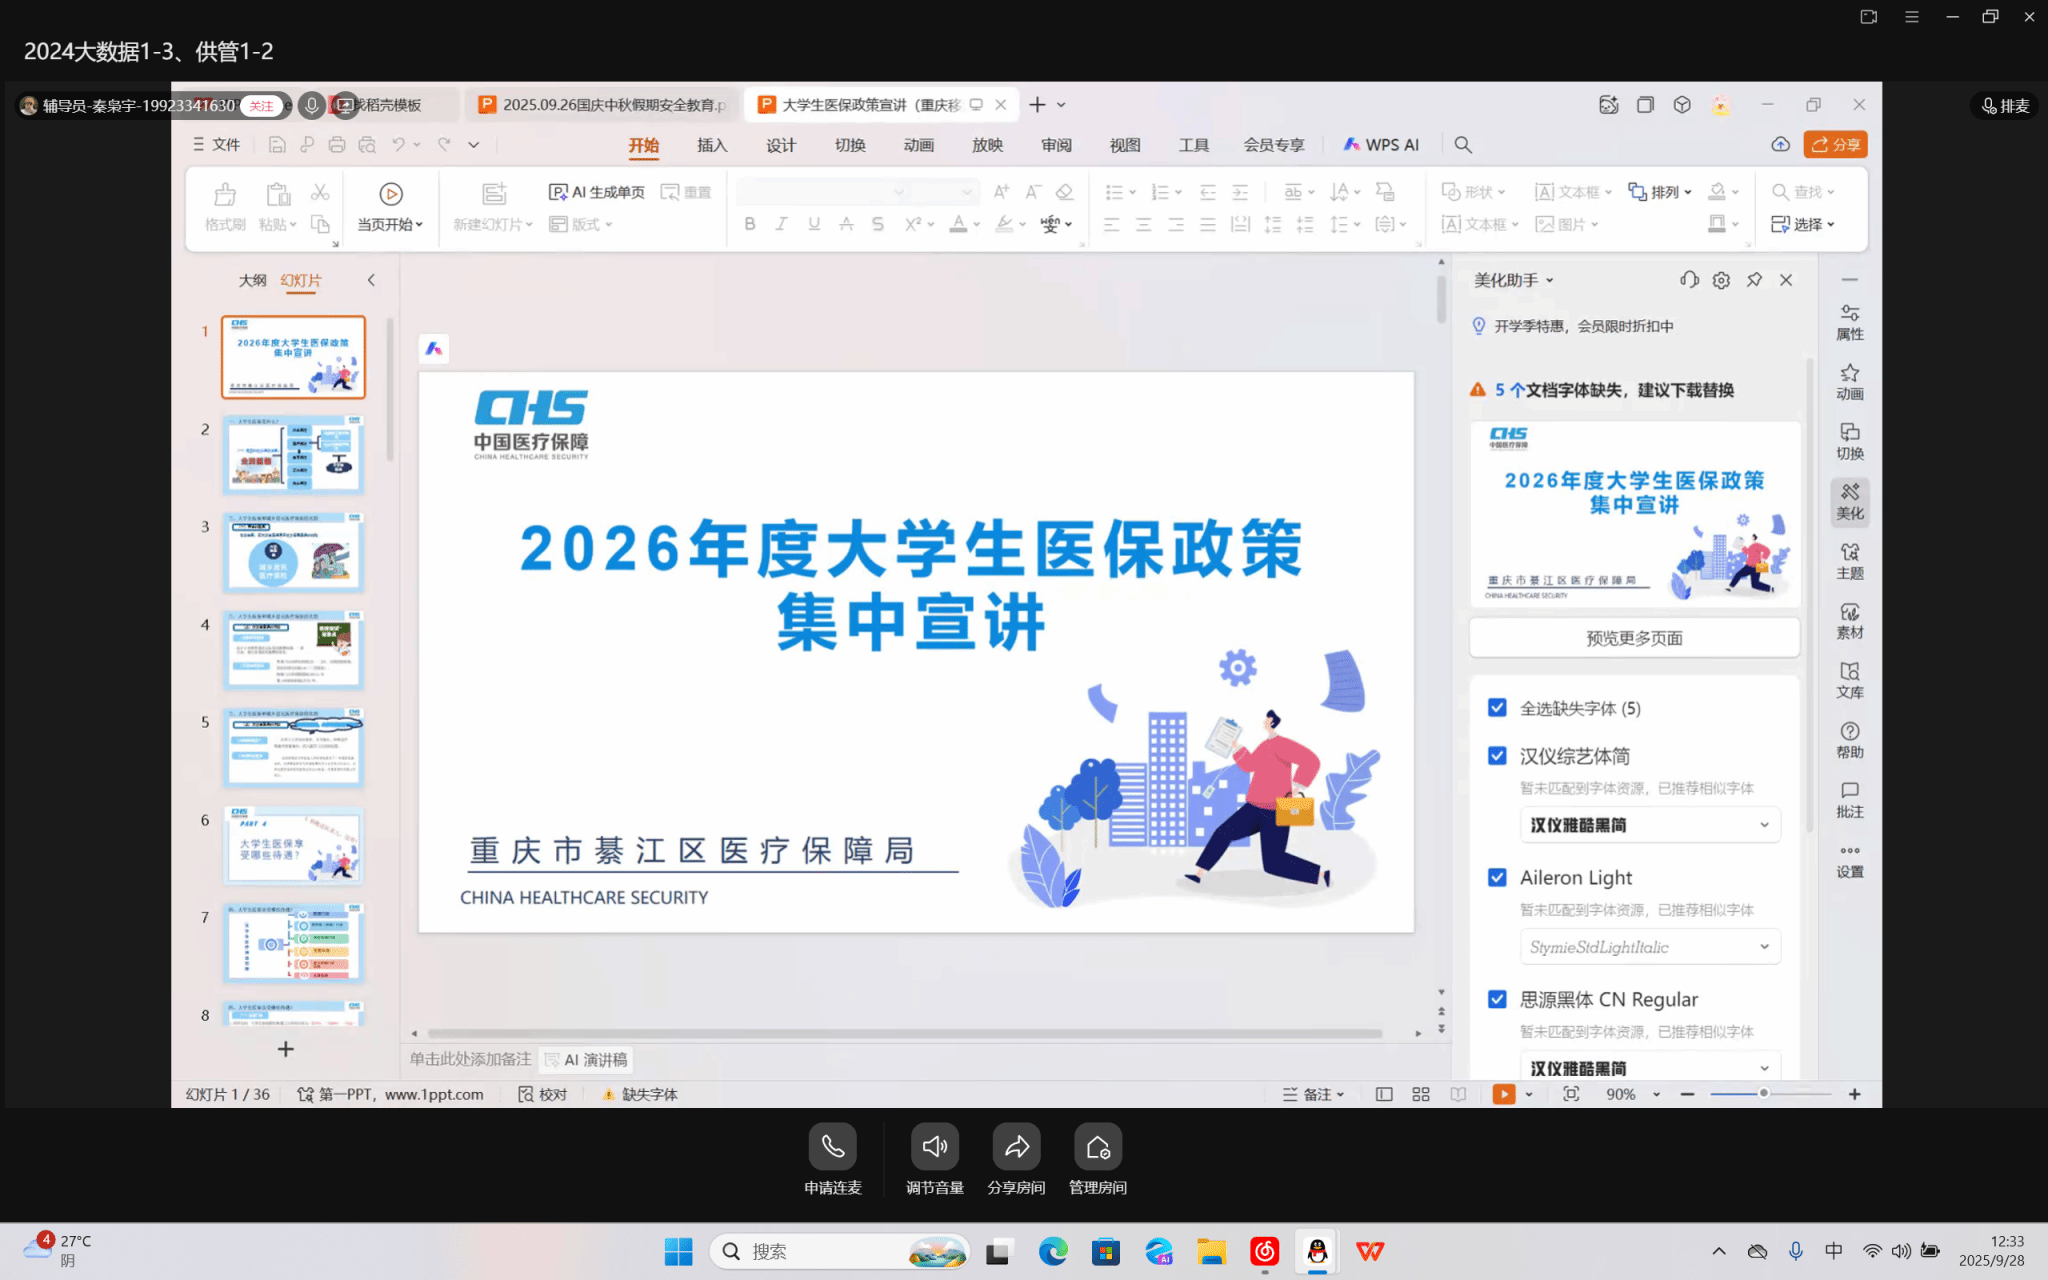Click the 调节音量 speaker icon
2048x1280 pixels.
coord(934,1147)
